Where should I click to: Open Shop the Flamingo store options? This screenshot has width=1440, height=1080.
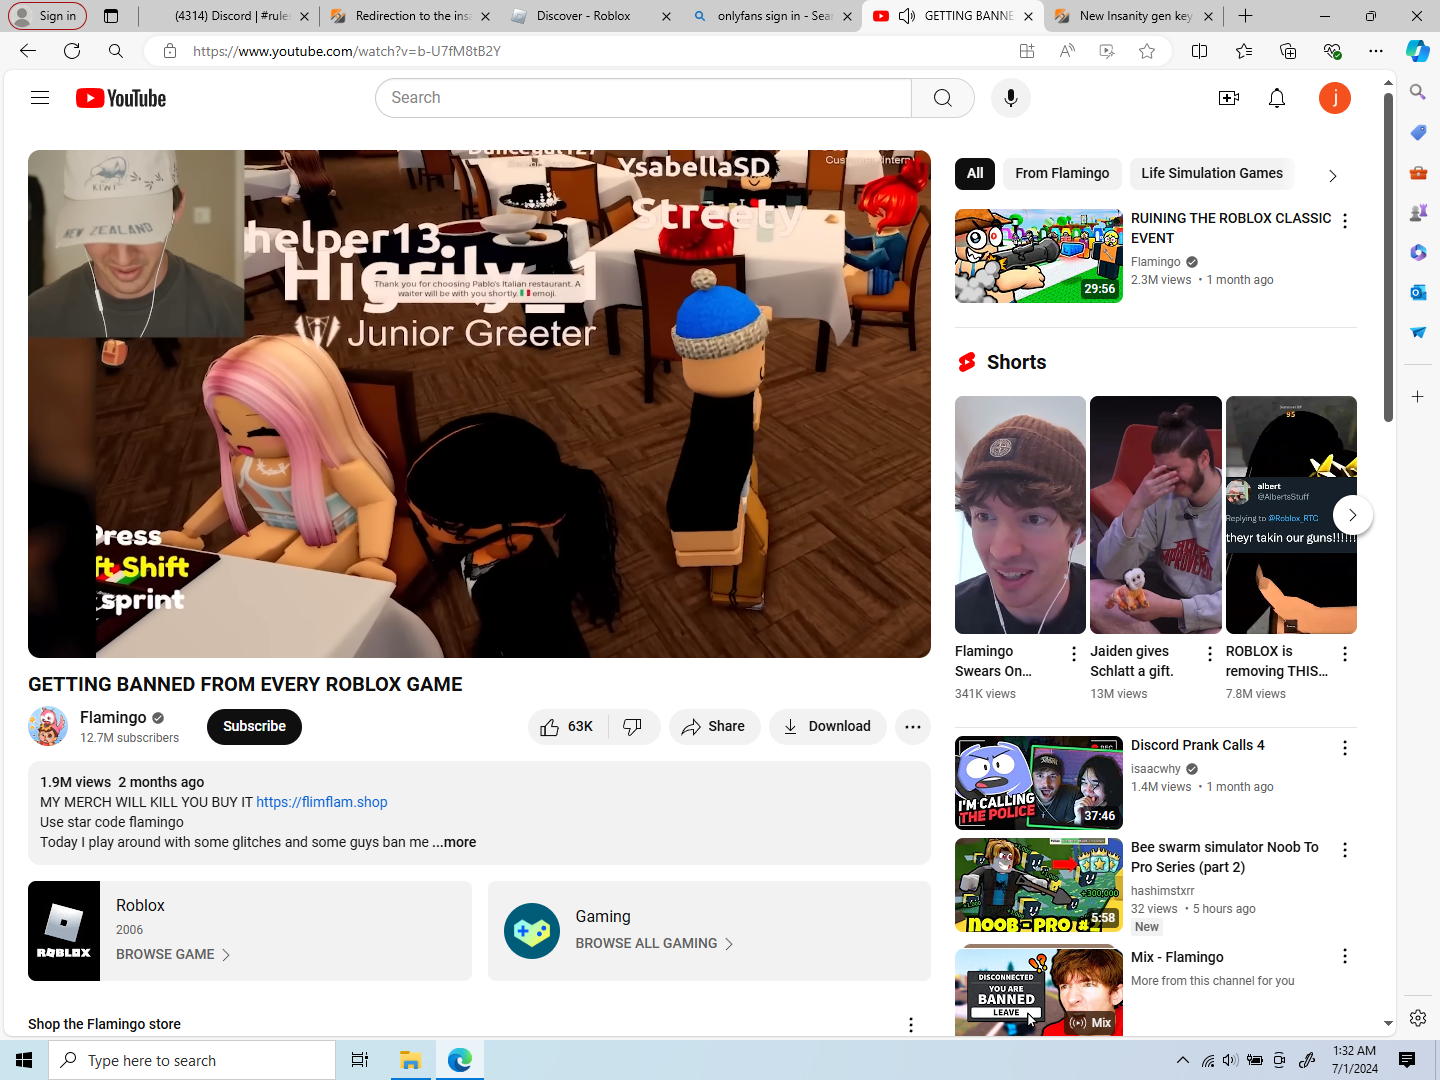pos(911,1025)
